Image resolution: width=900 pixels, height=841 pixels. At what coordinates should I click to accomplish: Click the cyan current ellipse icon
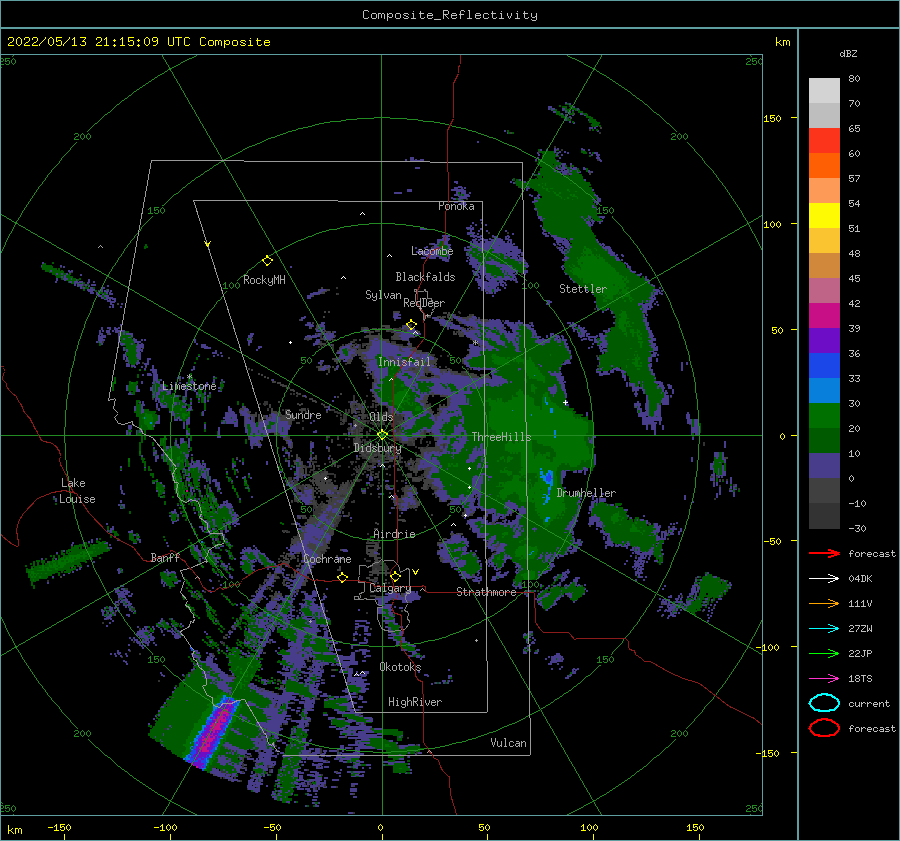[x=824, y=703]
